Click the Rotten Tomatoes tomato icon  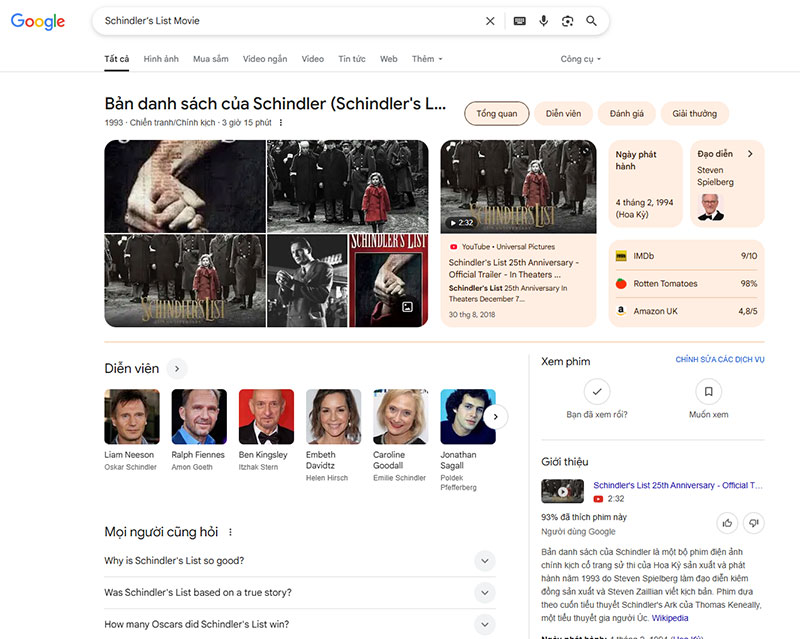click(621, 283)
